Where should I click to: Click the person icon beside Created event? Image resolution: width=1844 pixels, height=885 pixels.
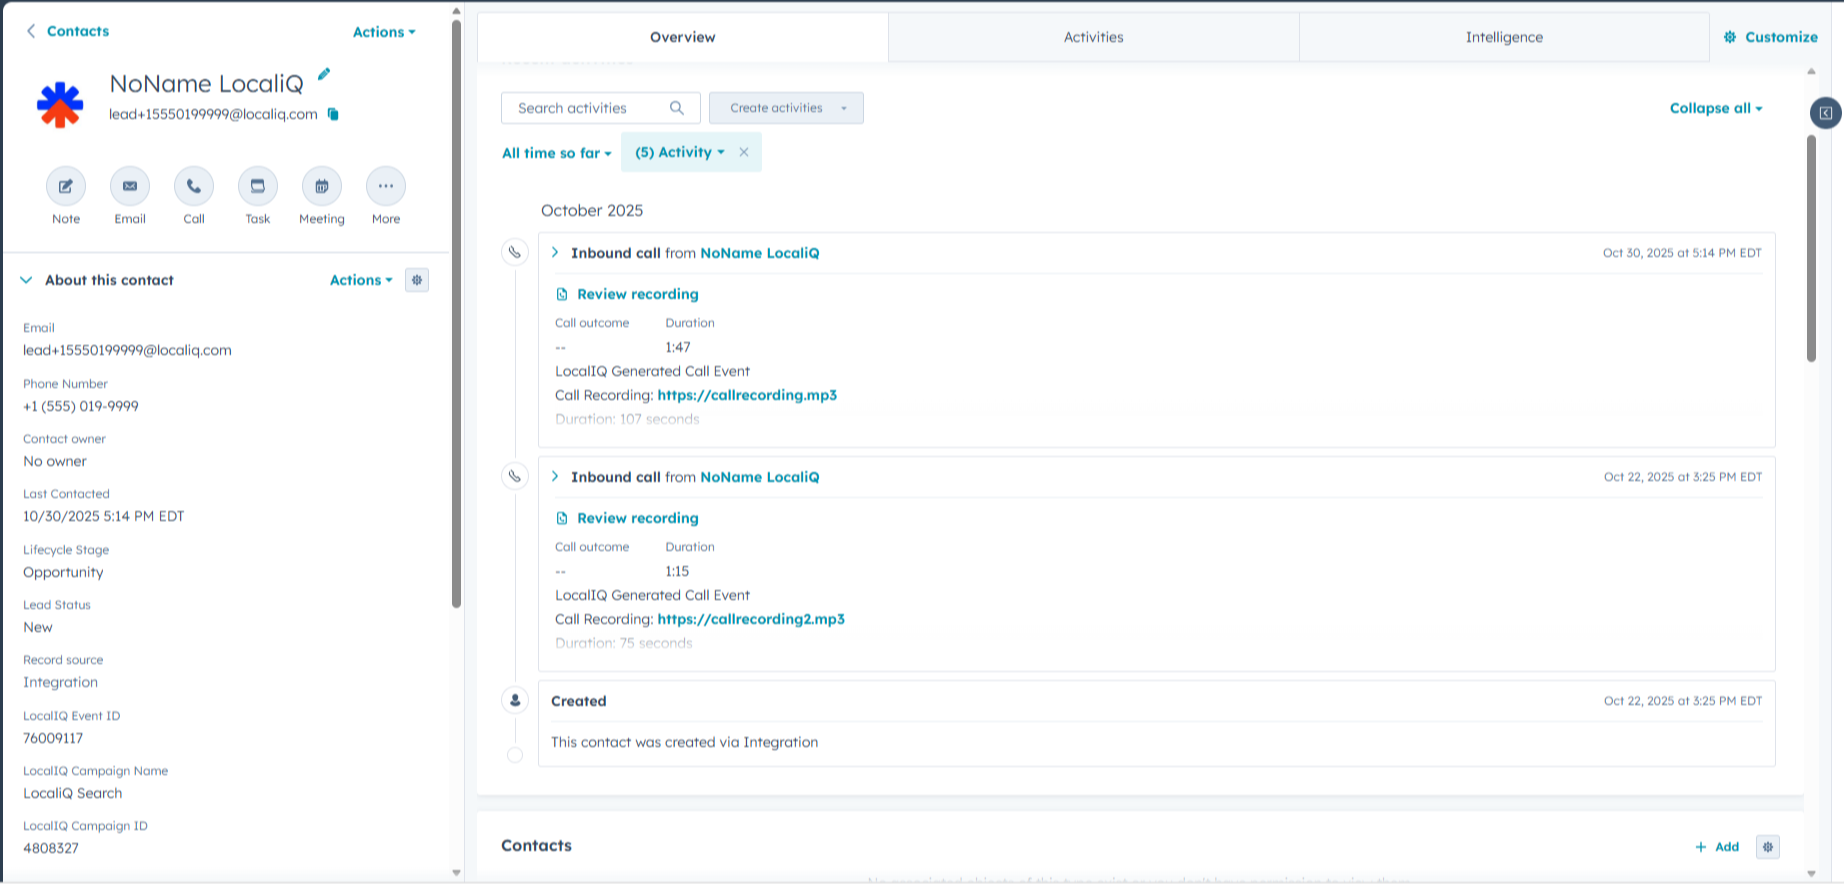[515, 701]
